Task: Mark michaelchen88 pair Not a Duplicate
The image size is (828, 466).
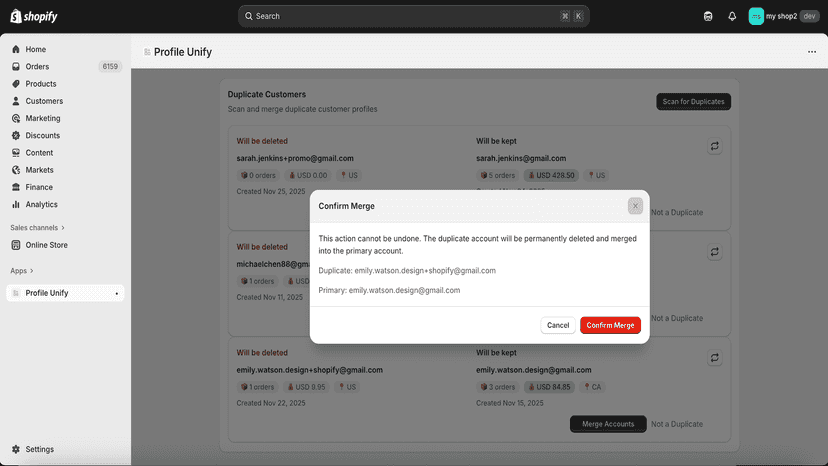Action: pyautogui.click(x=677, y=318)
